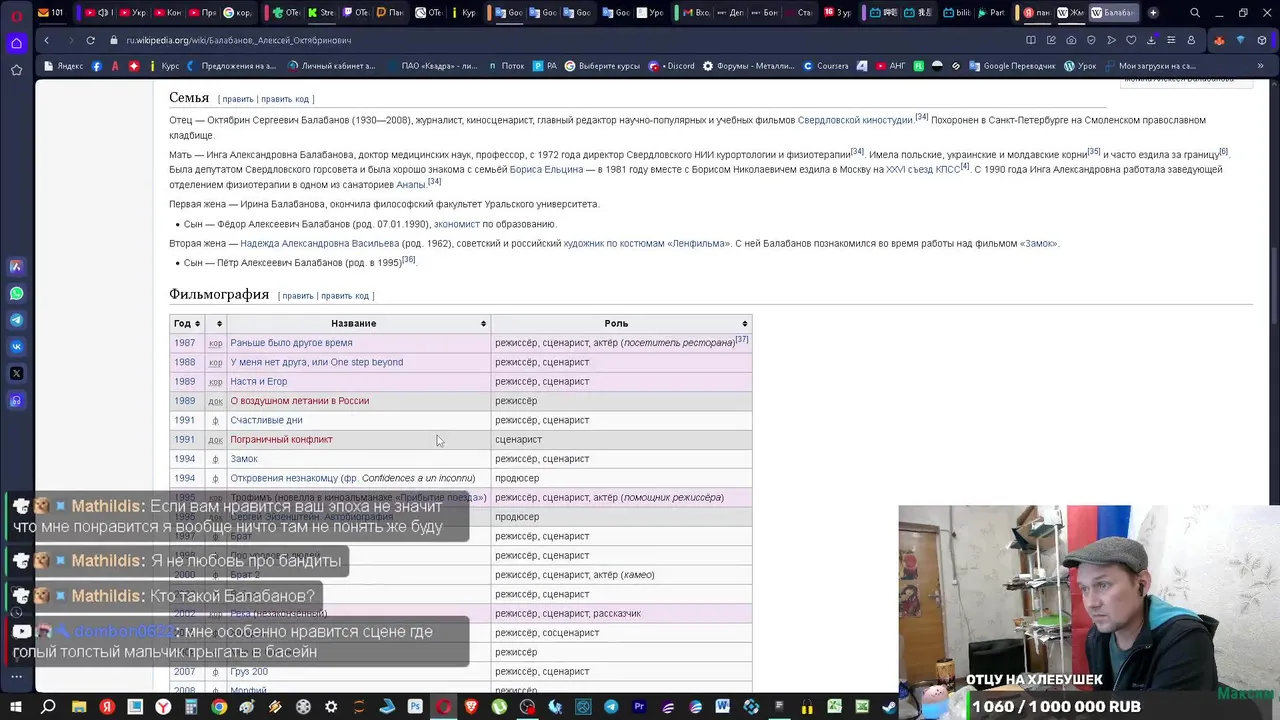Open the downloads icon in address bar
The height and width of the screenshot is (720, 1280).
point(1151,40)
